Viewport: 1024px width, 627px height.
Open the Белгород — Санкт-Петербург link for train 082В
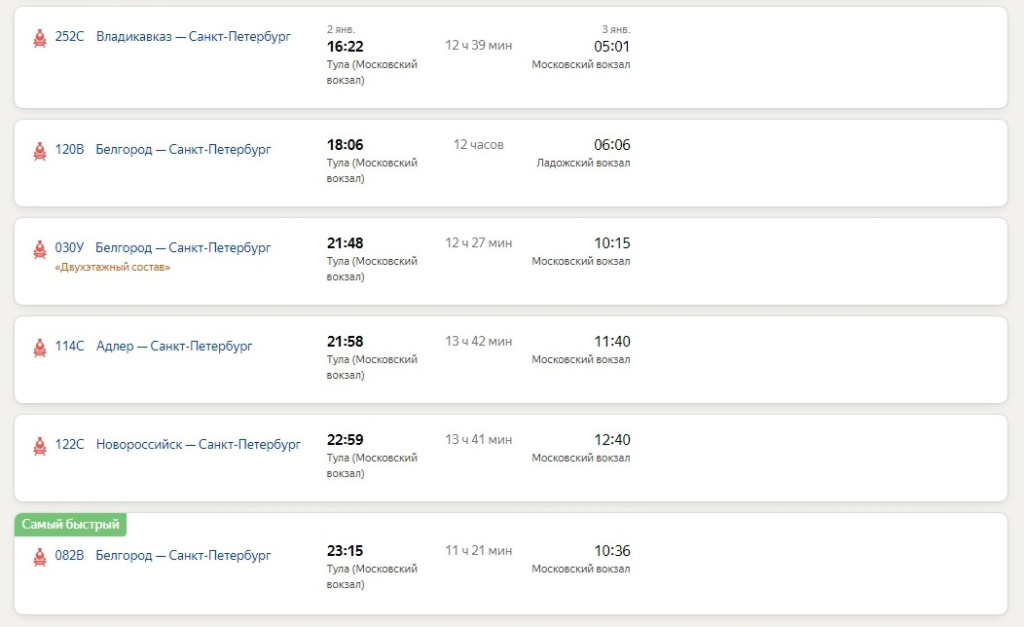[183, 556]
